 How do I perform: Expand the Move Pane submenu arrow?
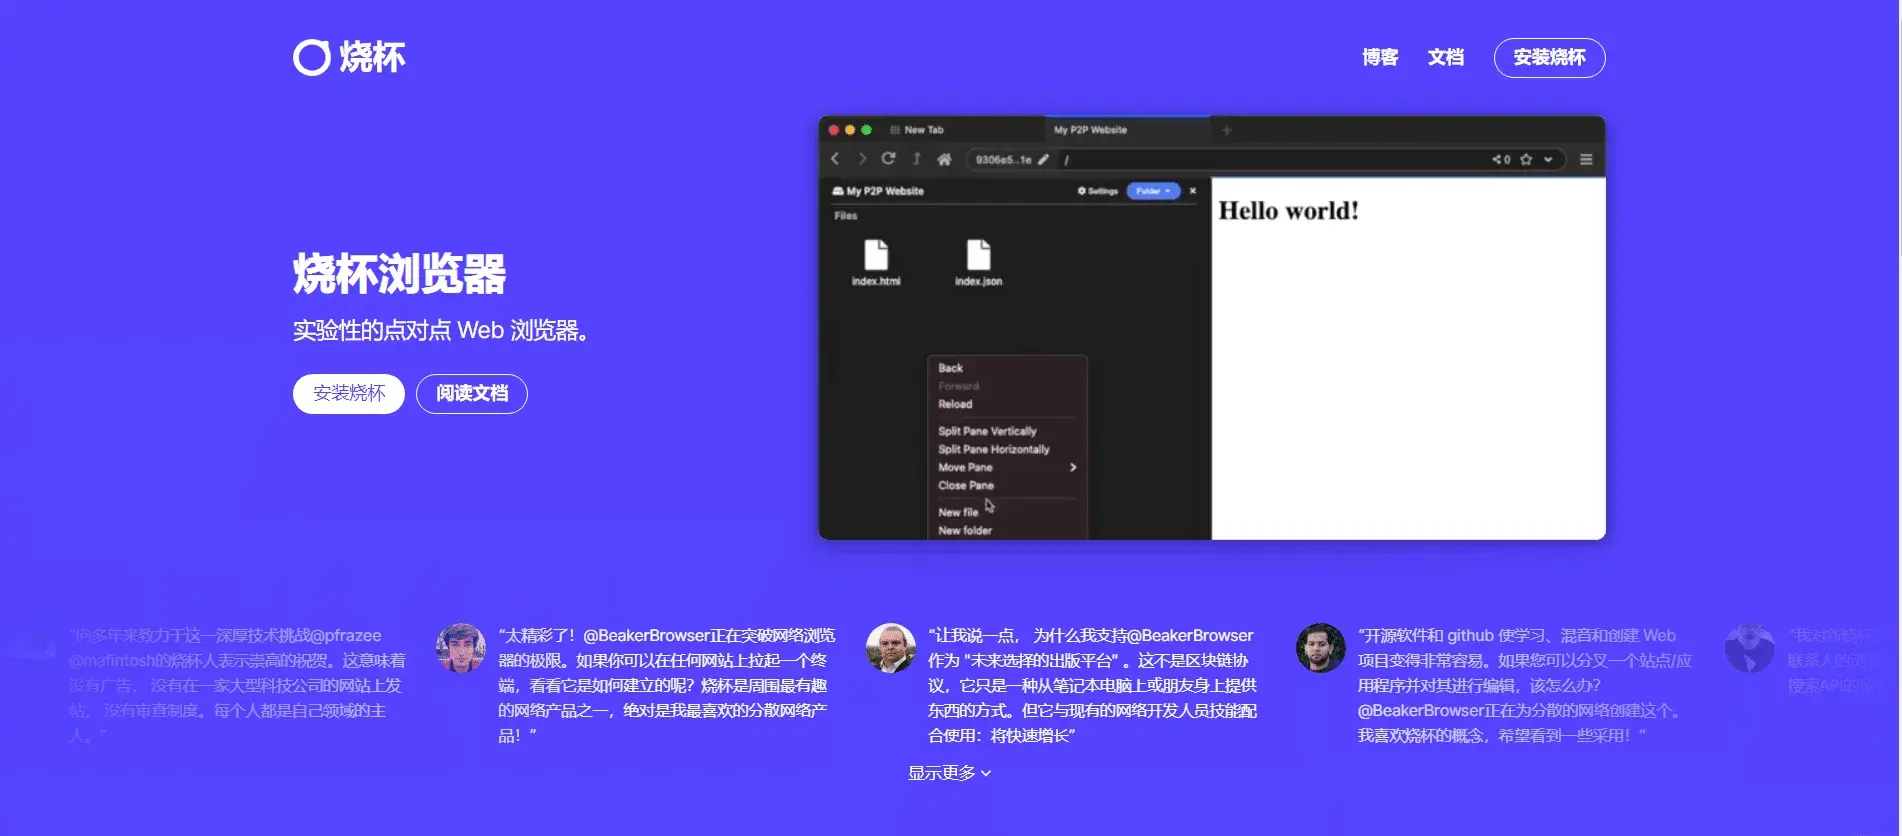(x=1073, y=467)
